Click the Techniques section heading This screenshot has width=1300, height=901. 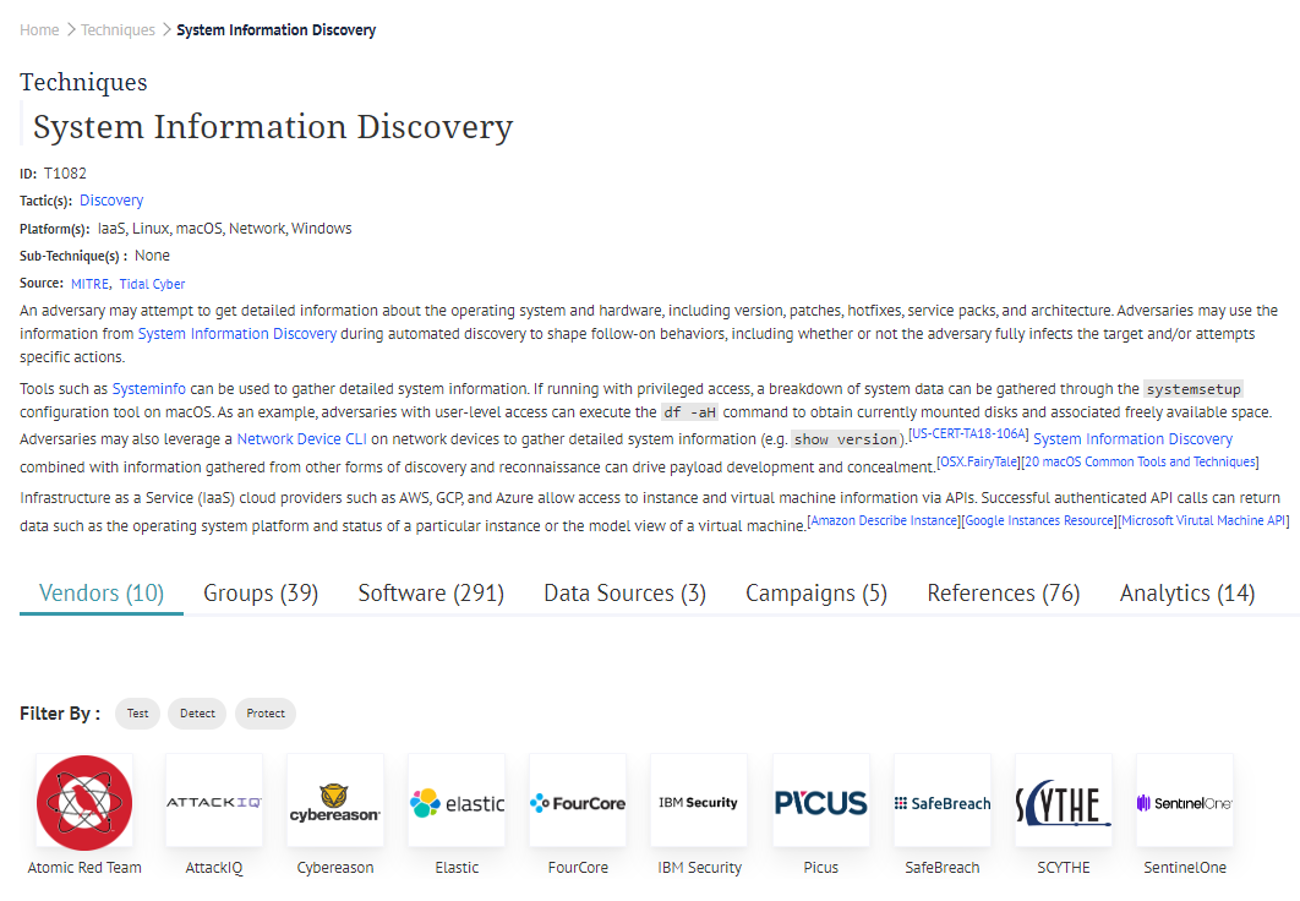84,82
